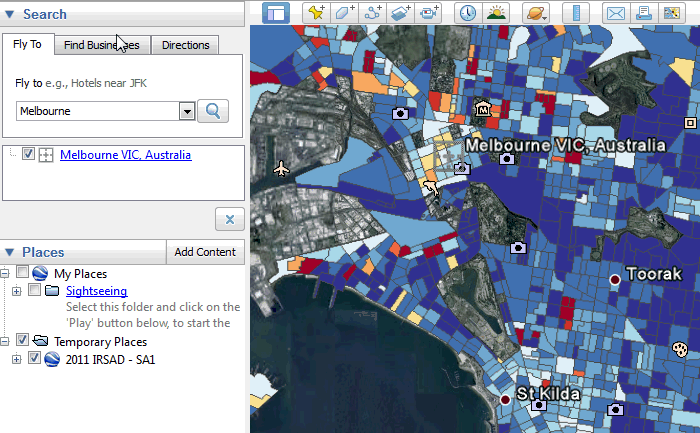Switch to the Find Businesses tab
This screenshot has width=700, height=433.
[101, 45]
